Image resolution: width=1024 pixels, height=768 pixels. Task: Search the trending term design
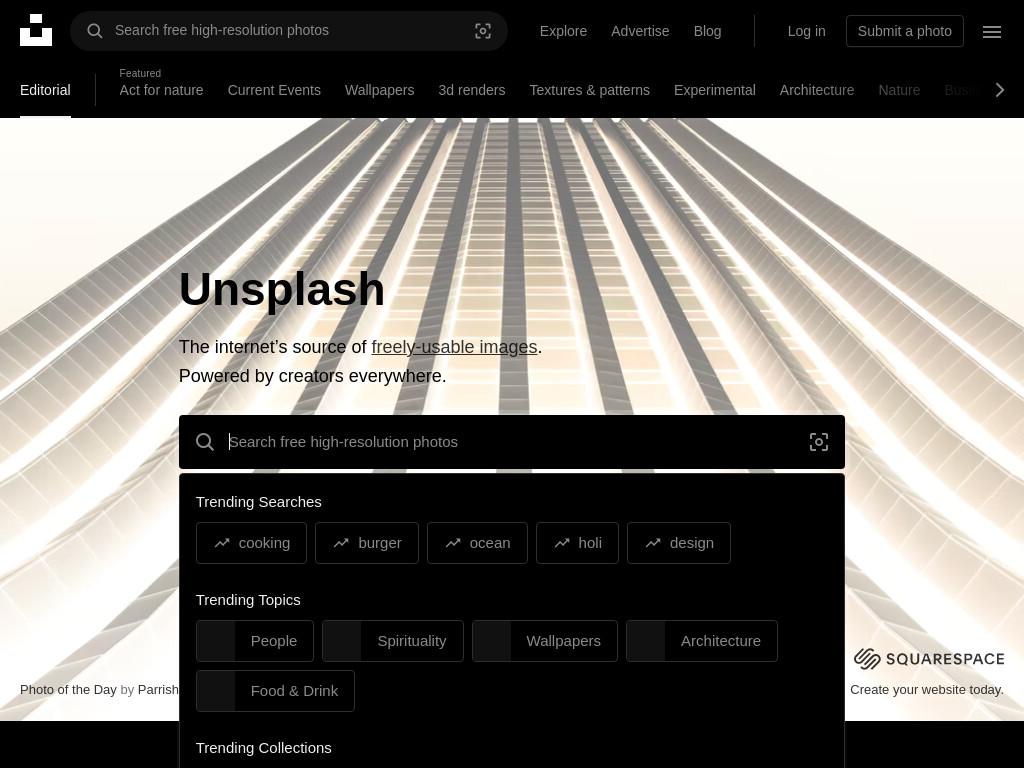[679, 543]
